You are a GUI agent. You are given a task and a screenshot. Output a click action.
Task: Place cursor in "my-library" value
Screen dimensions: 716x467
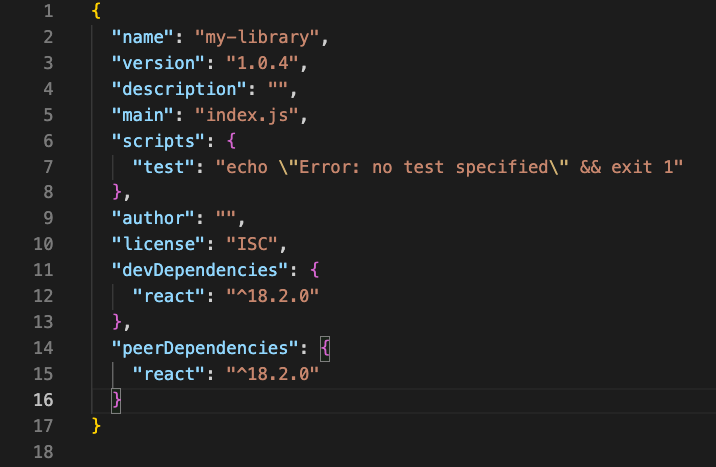257,37
